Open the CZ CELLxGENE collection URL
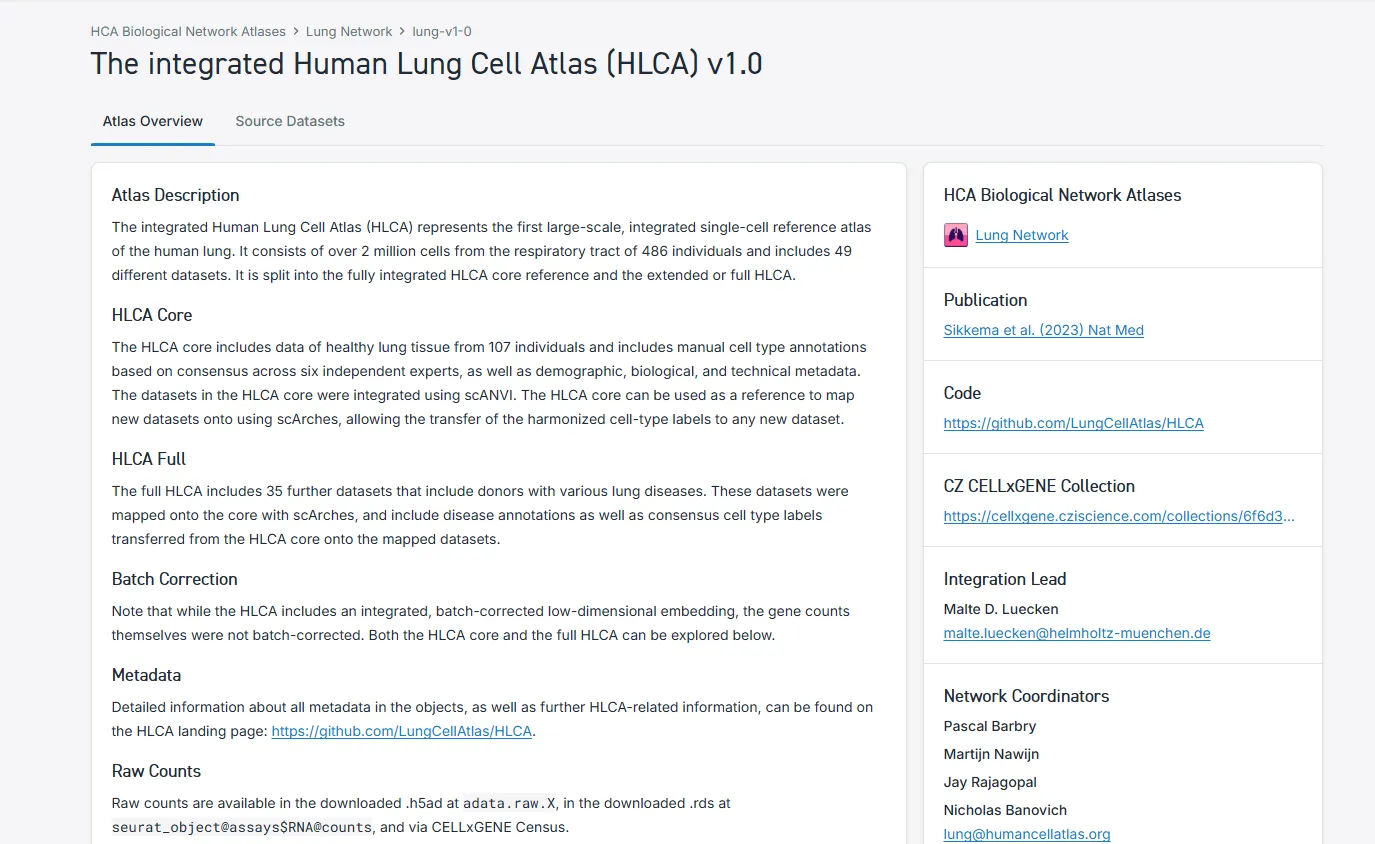The width and height of the screenshot is (1375, 844). [x=1119, y=516]
